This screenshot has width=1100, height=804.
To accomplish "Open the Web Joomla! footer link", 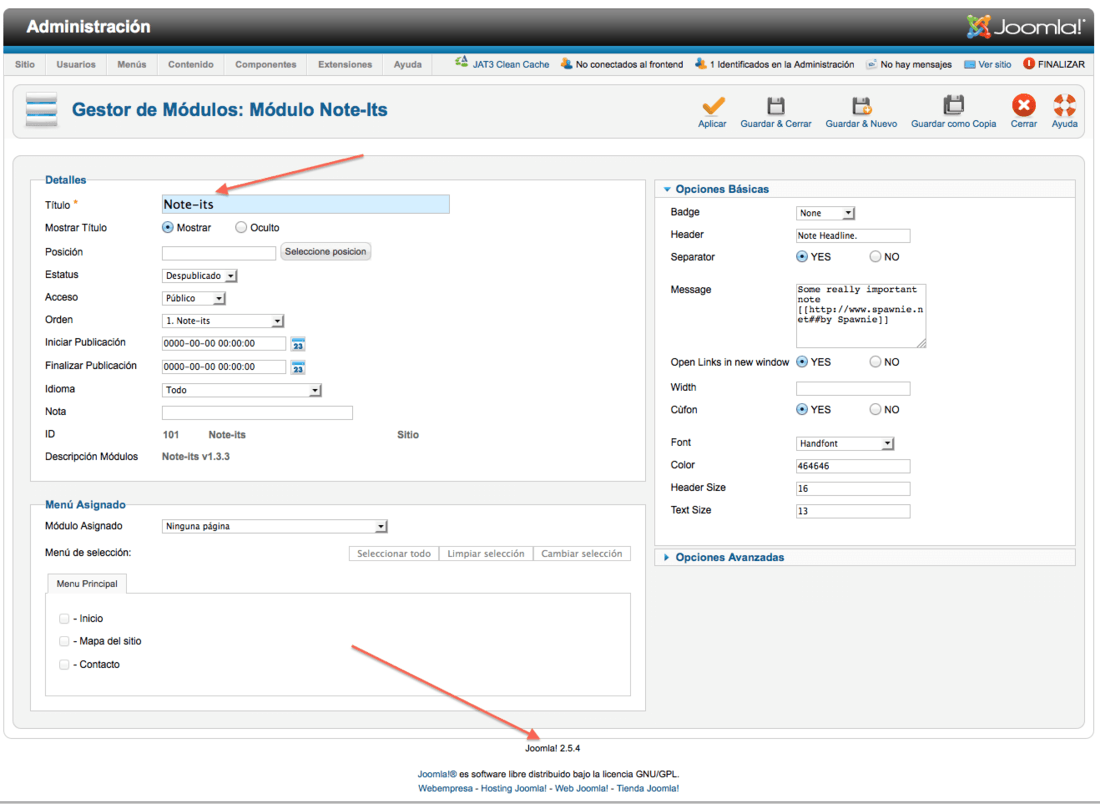I will 582,788.
